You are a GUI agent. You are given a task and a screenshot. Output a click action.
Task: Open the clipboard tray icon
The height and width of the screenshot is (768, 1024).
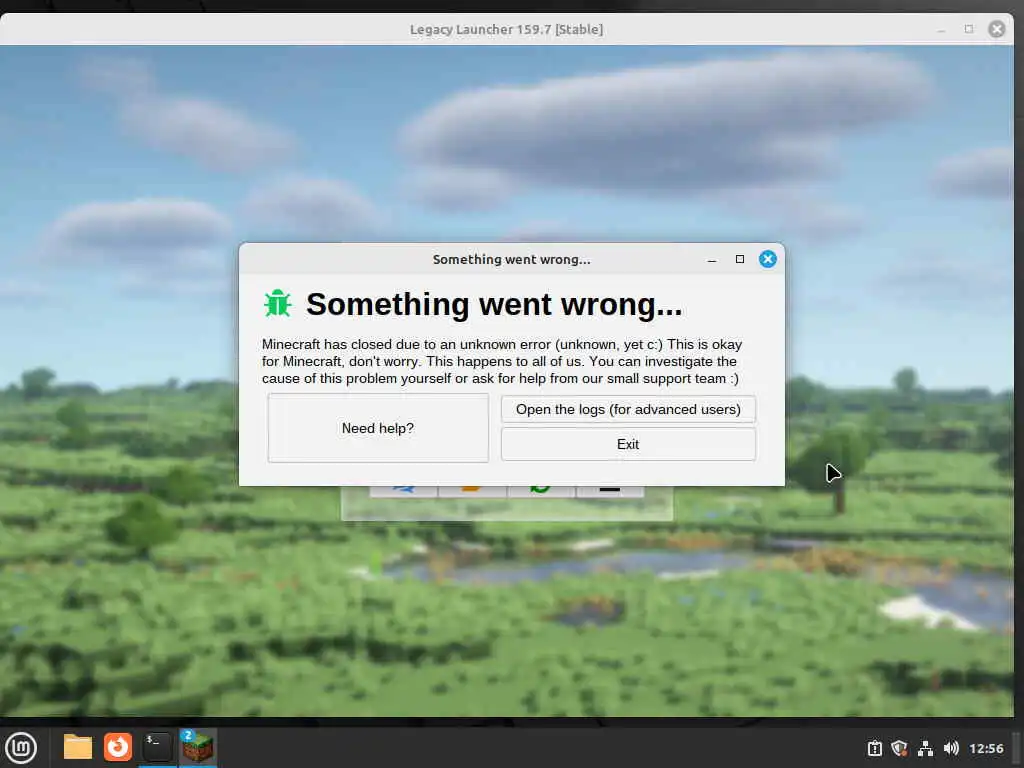click(874, 748)
